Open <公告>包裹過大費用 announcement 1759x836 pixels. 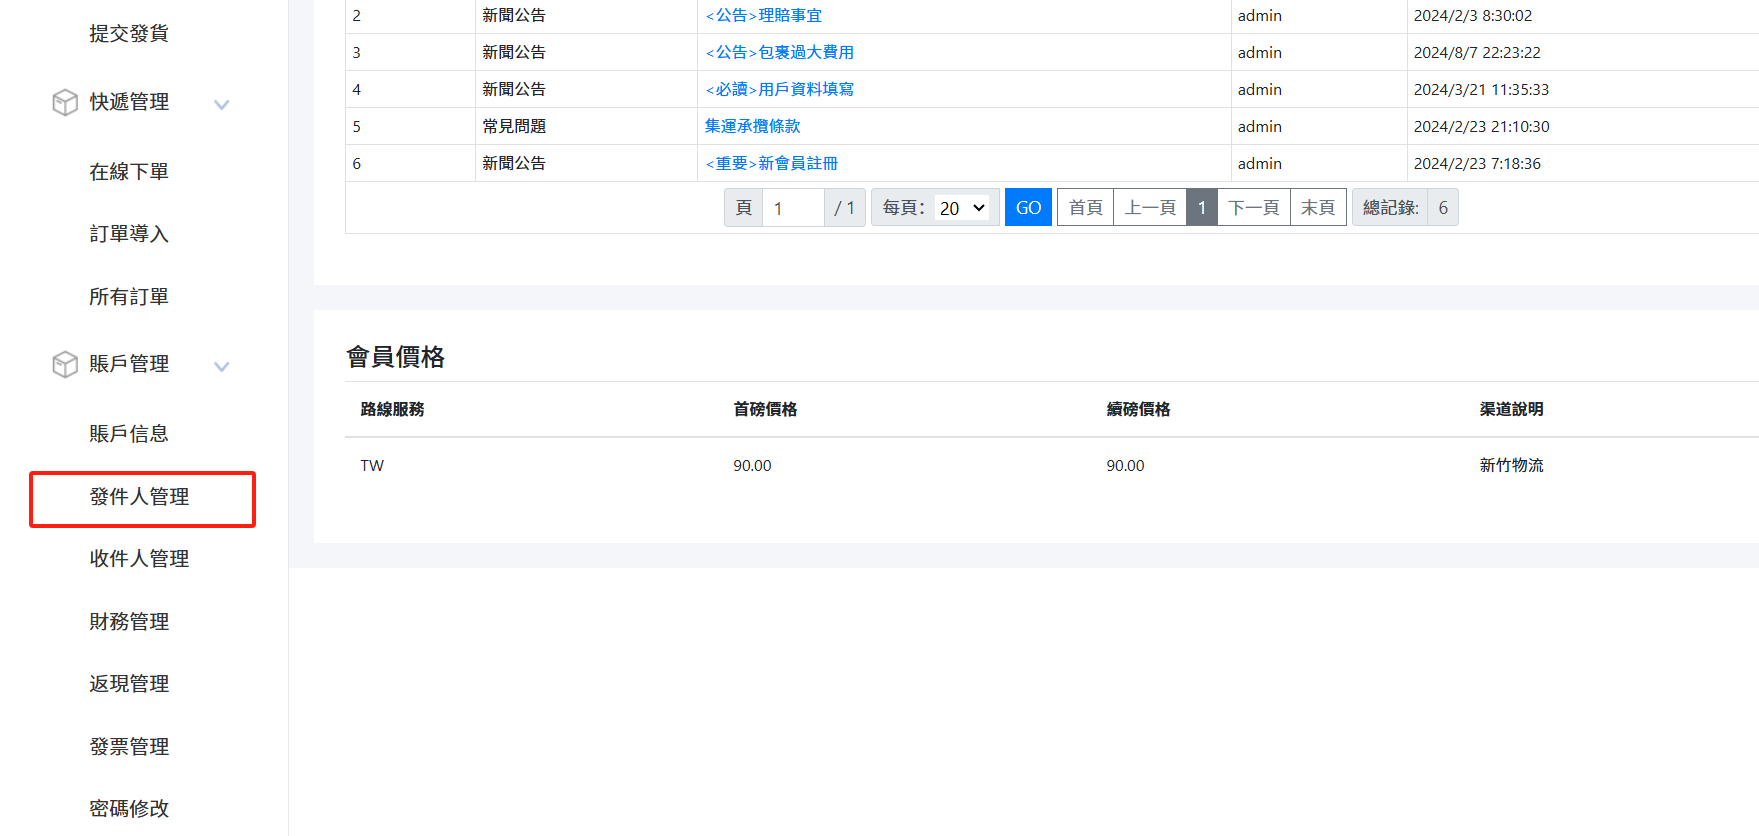(779, 52)
